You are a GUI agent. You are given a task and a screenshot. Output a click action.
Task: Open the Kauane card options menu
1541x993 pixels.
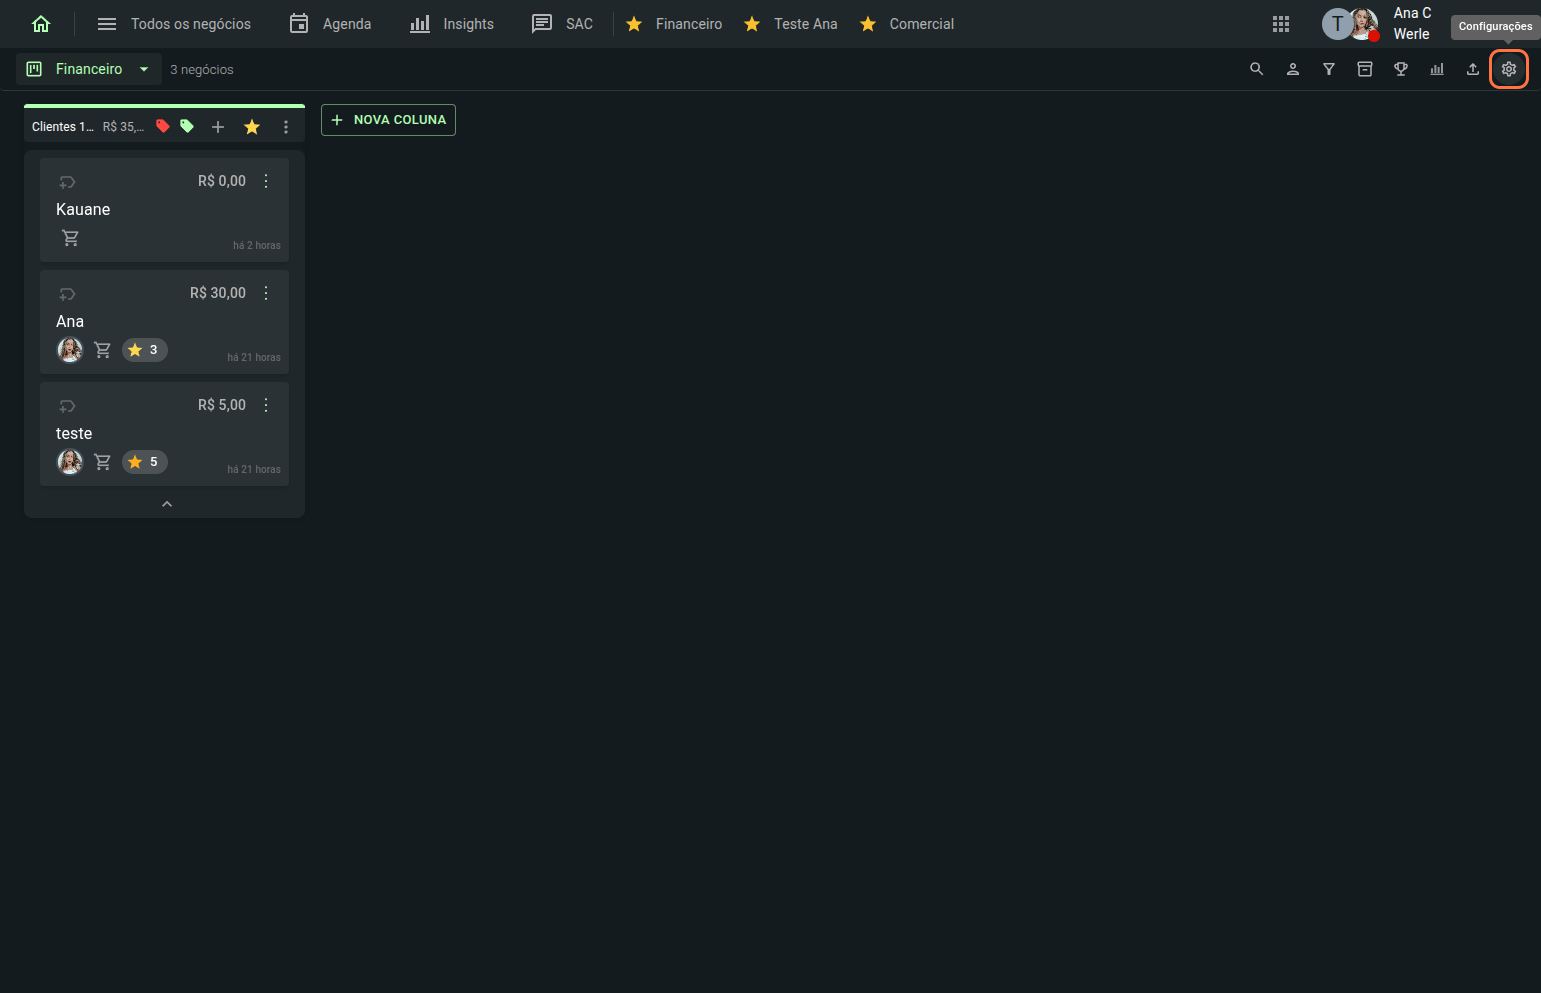click(x=266, y=181)
